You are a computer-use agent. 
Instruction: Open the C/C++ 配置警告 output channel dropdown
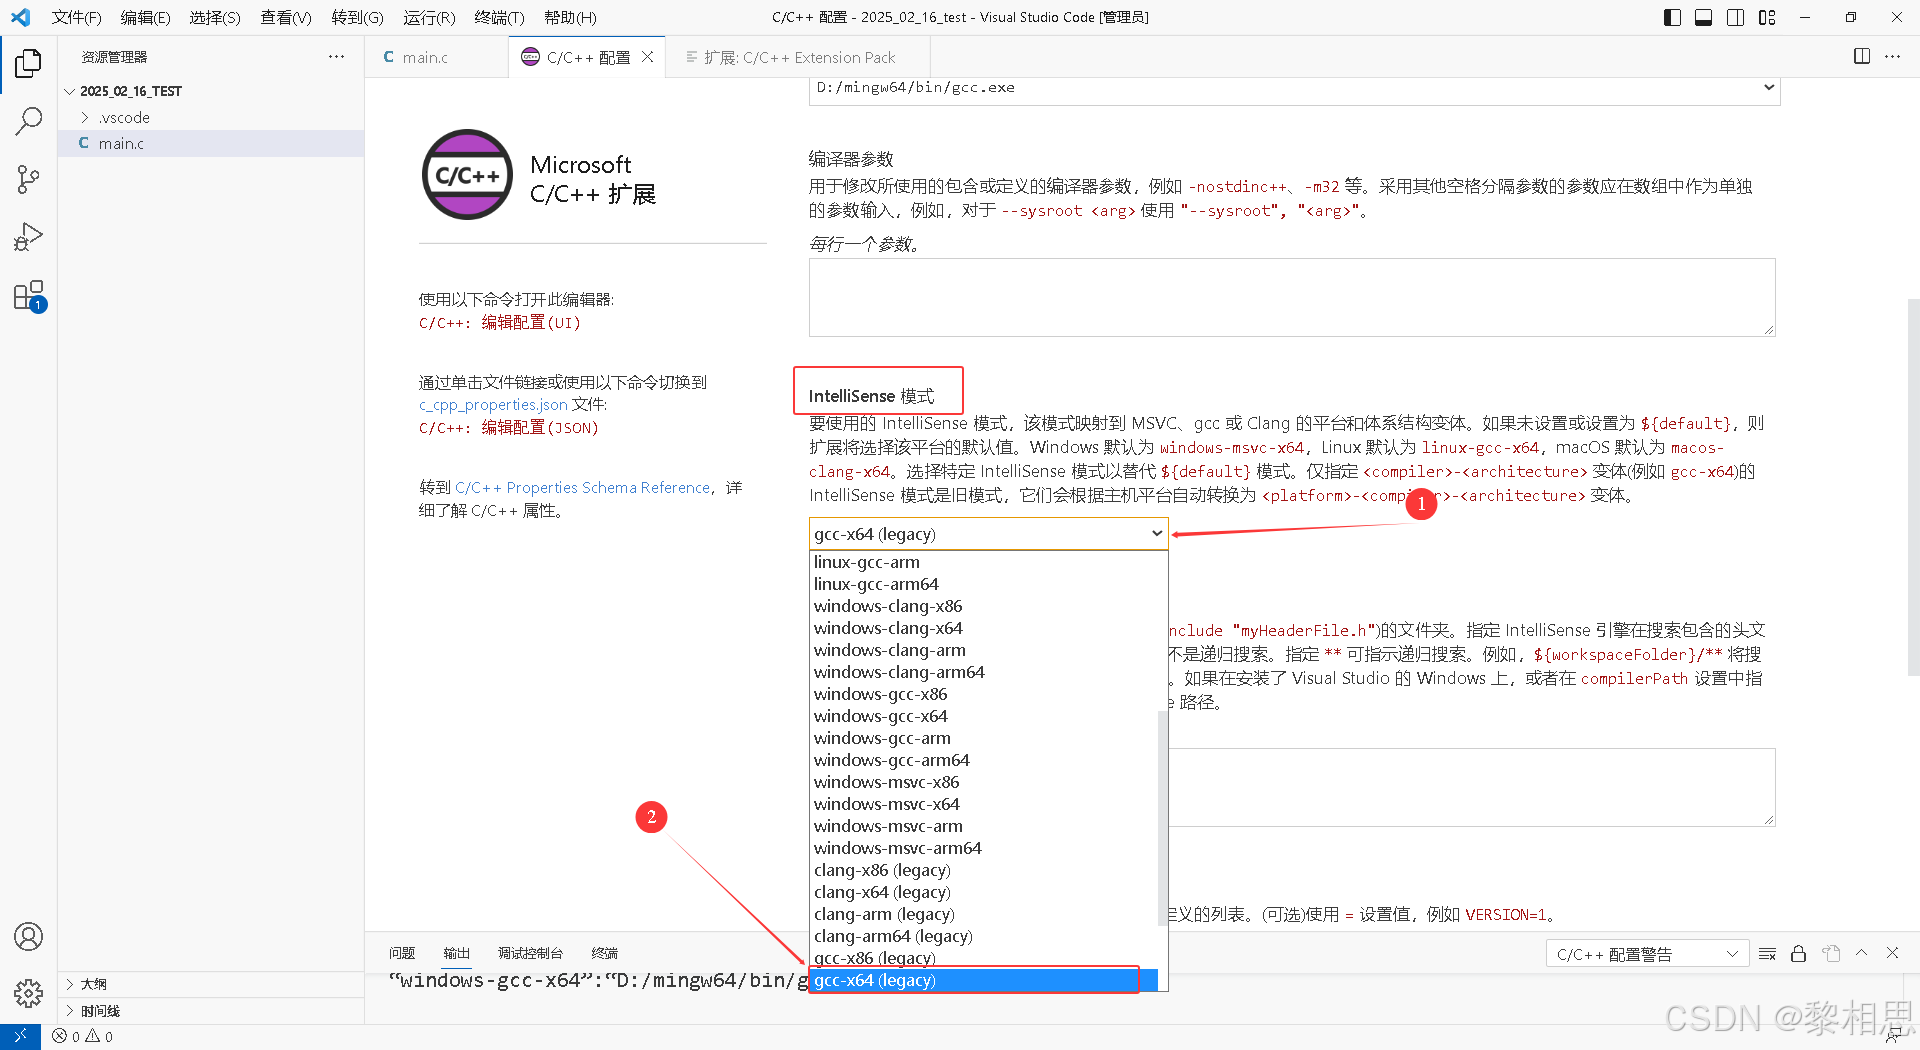point(1647,954)
